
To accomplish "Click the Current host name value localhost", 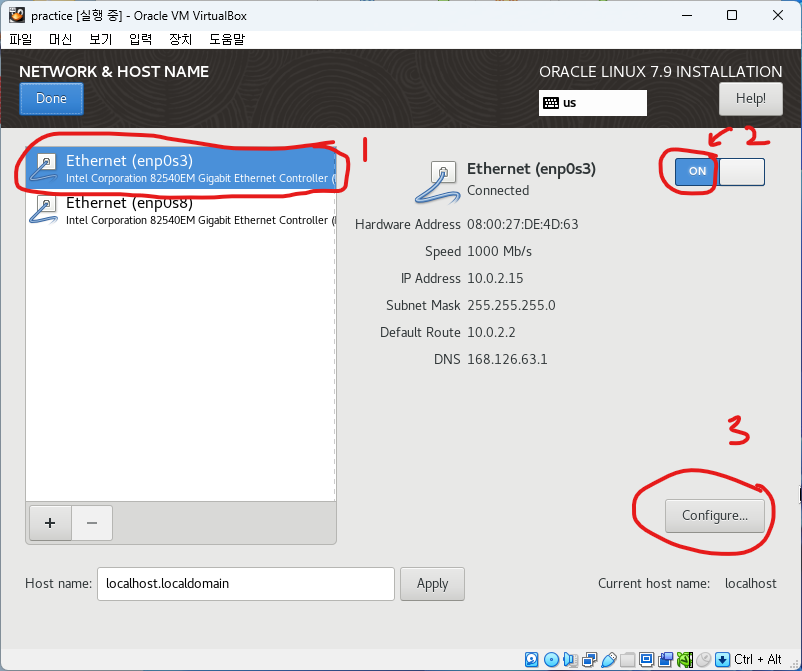I will click(x=750, y=584).
